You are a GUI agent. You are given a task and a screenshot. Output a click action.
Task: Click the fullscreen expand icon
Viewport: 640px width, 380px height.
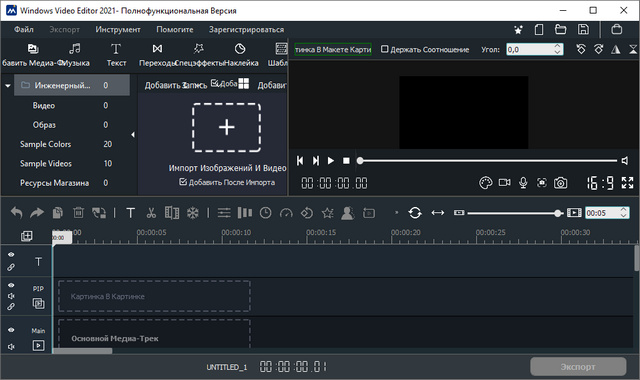[x=627, y=182]
